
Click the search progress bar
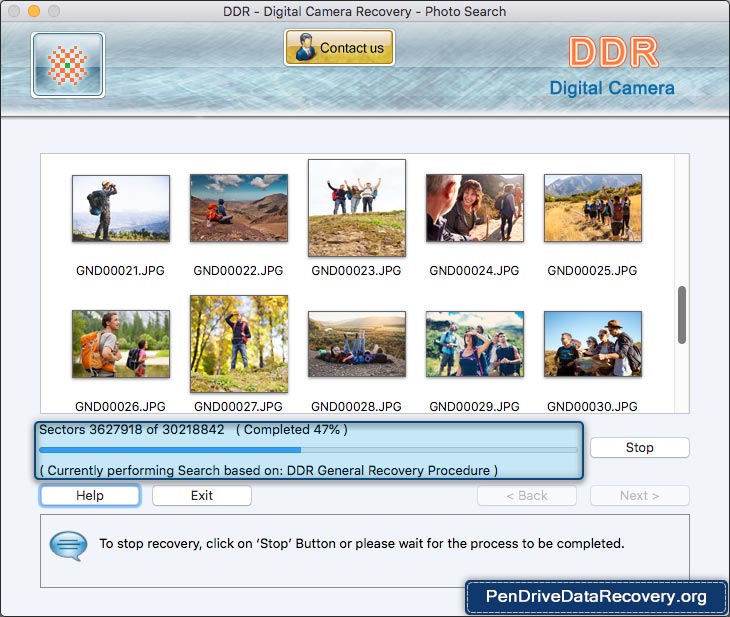[x=308, y=450]
